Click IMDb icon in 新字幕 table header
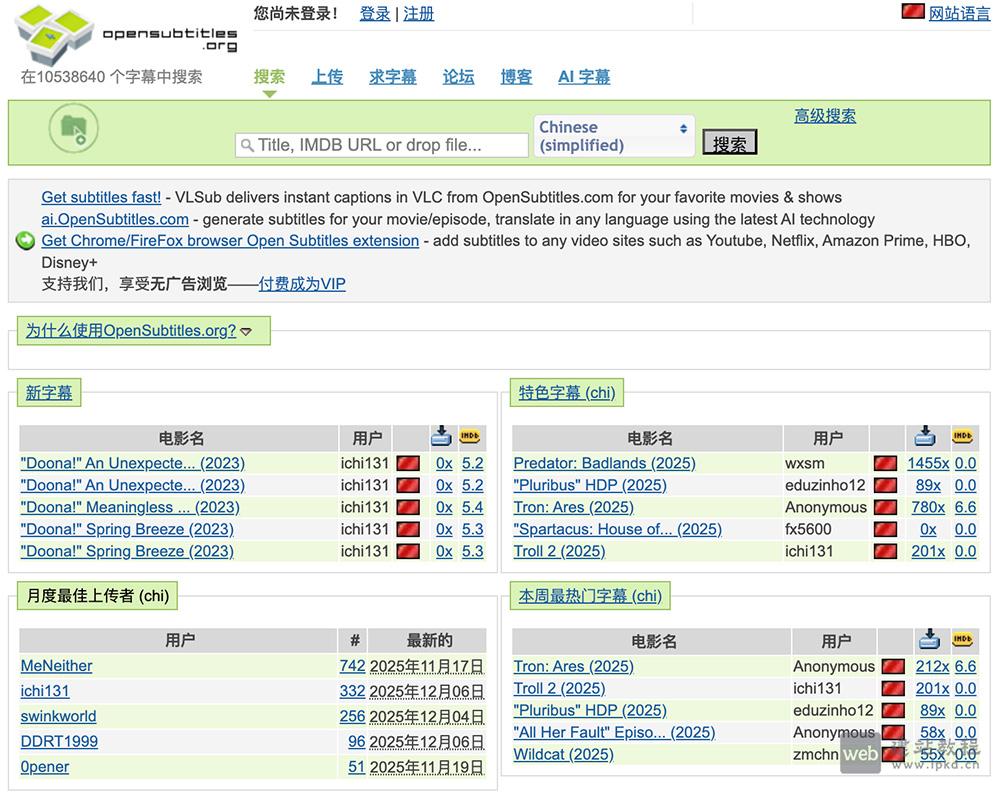The image size is (1000, 792). 471,437
